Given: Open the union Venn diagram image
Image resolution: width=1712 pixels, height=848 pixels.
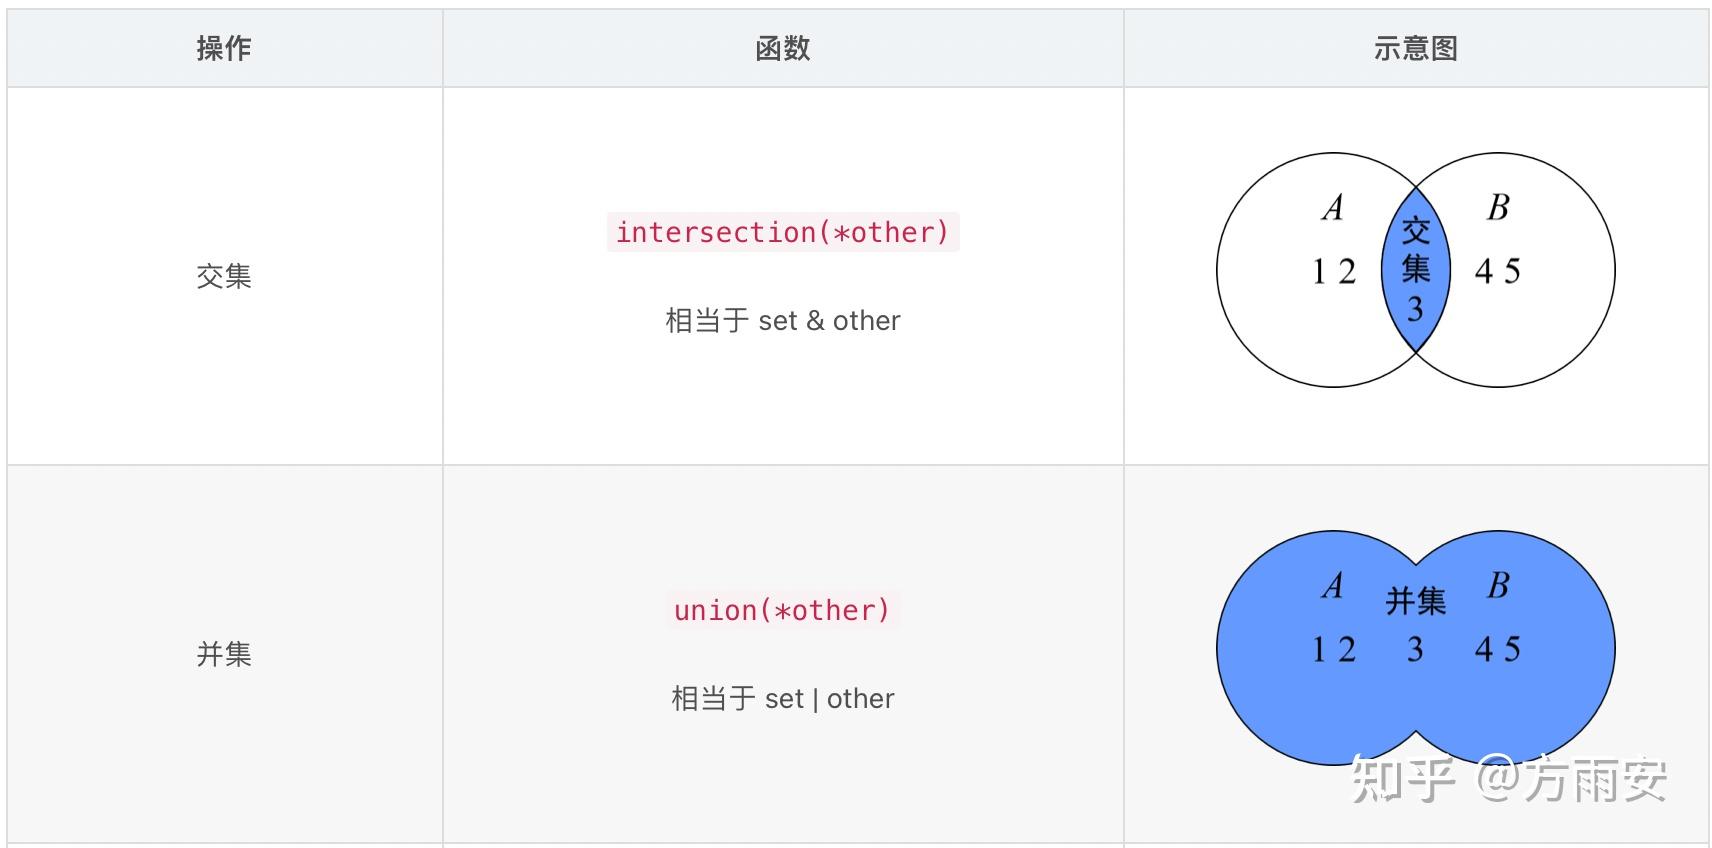Looking at the screenshot, I should (1415, 648).
